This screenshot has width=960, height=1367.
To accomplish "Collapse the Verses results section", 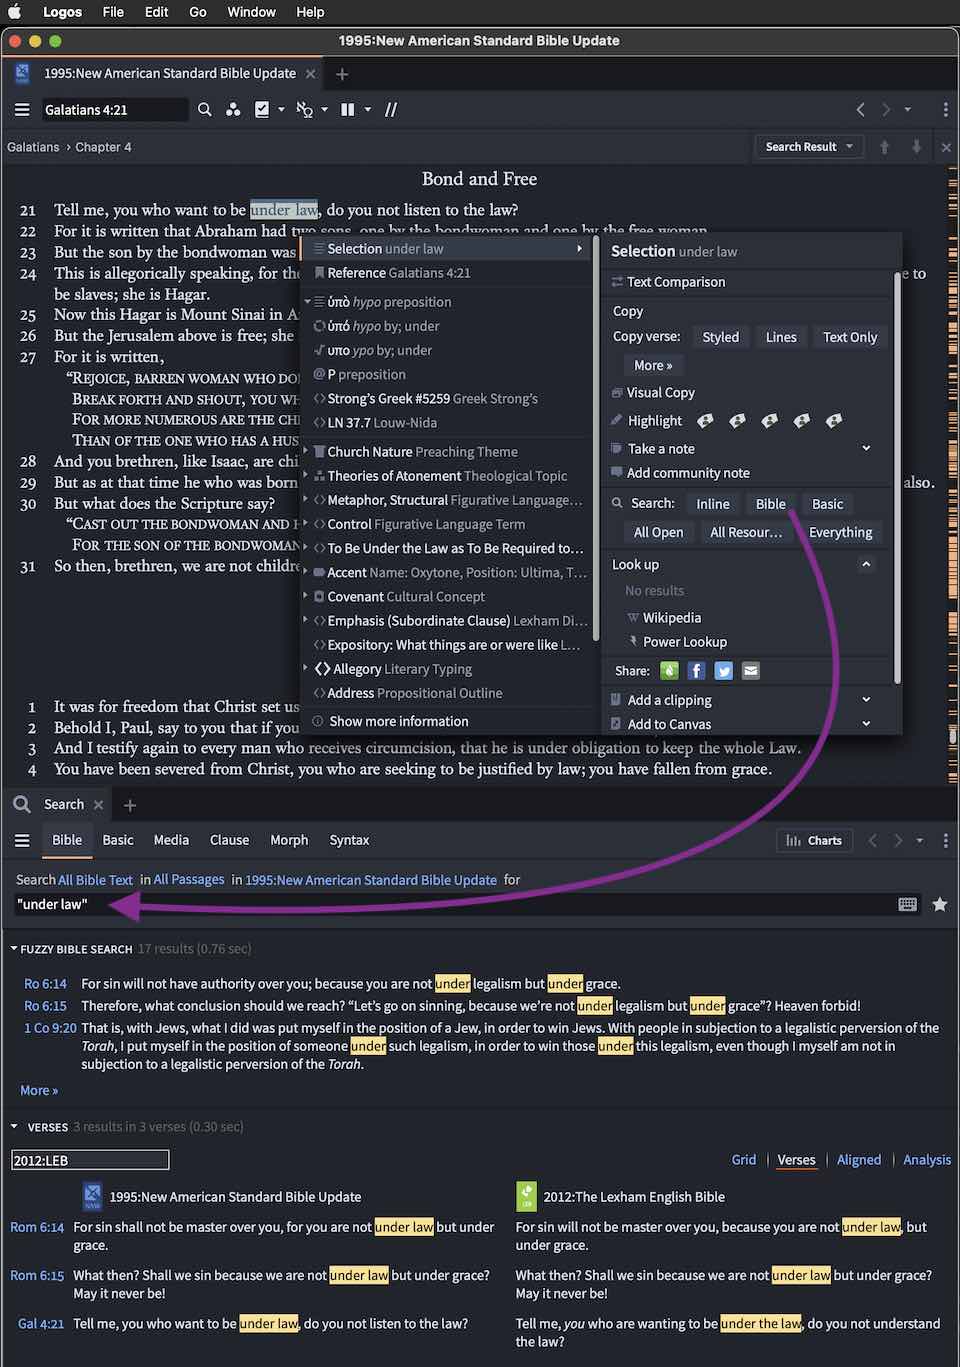I will pyautogui.click(x=14, y=1127).
